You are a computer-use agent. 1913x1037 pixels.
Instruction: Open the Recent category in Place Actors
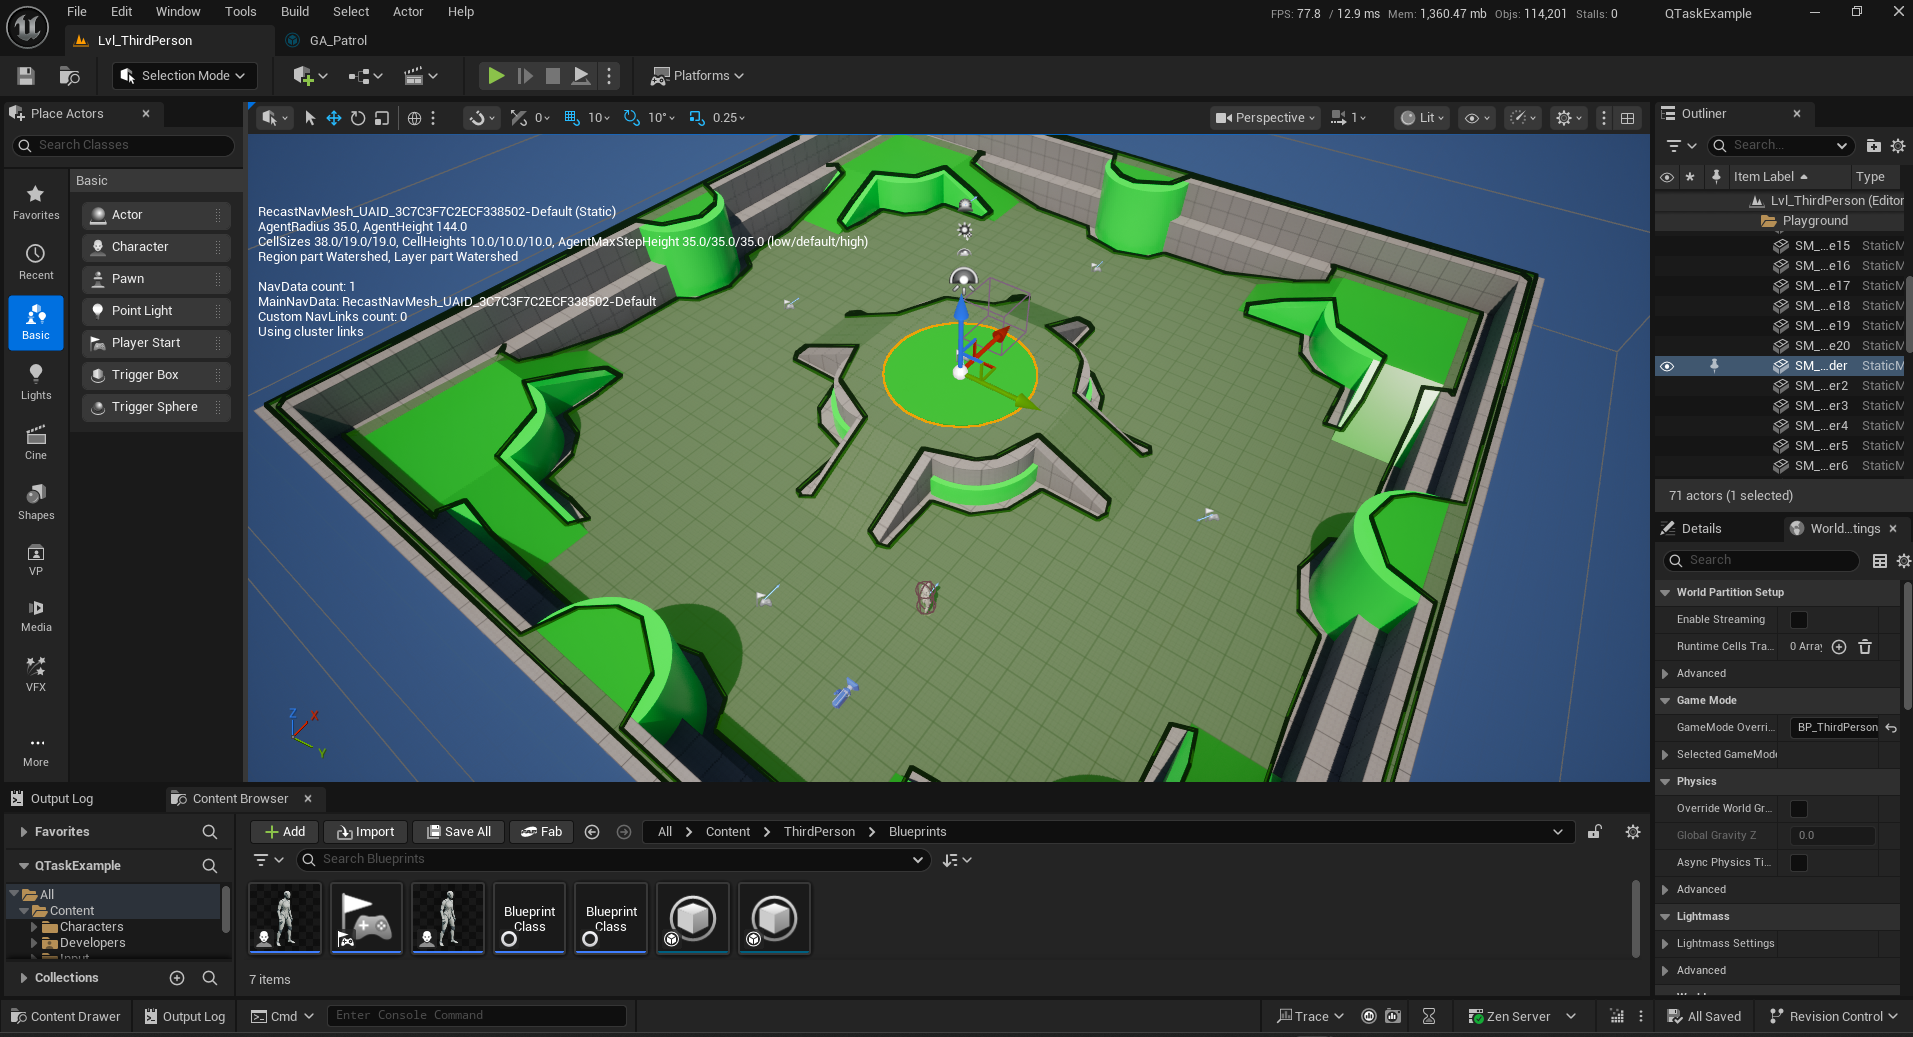click(x=36, y=262)
